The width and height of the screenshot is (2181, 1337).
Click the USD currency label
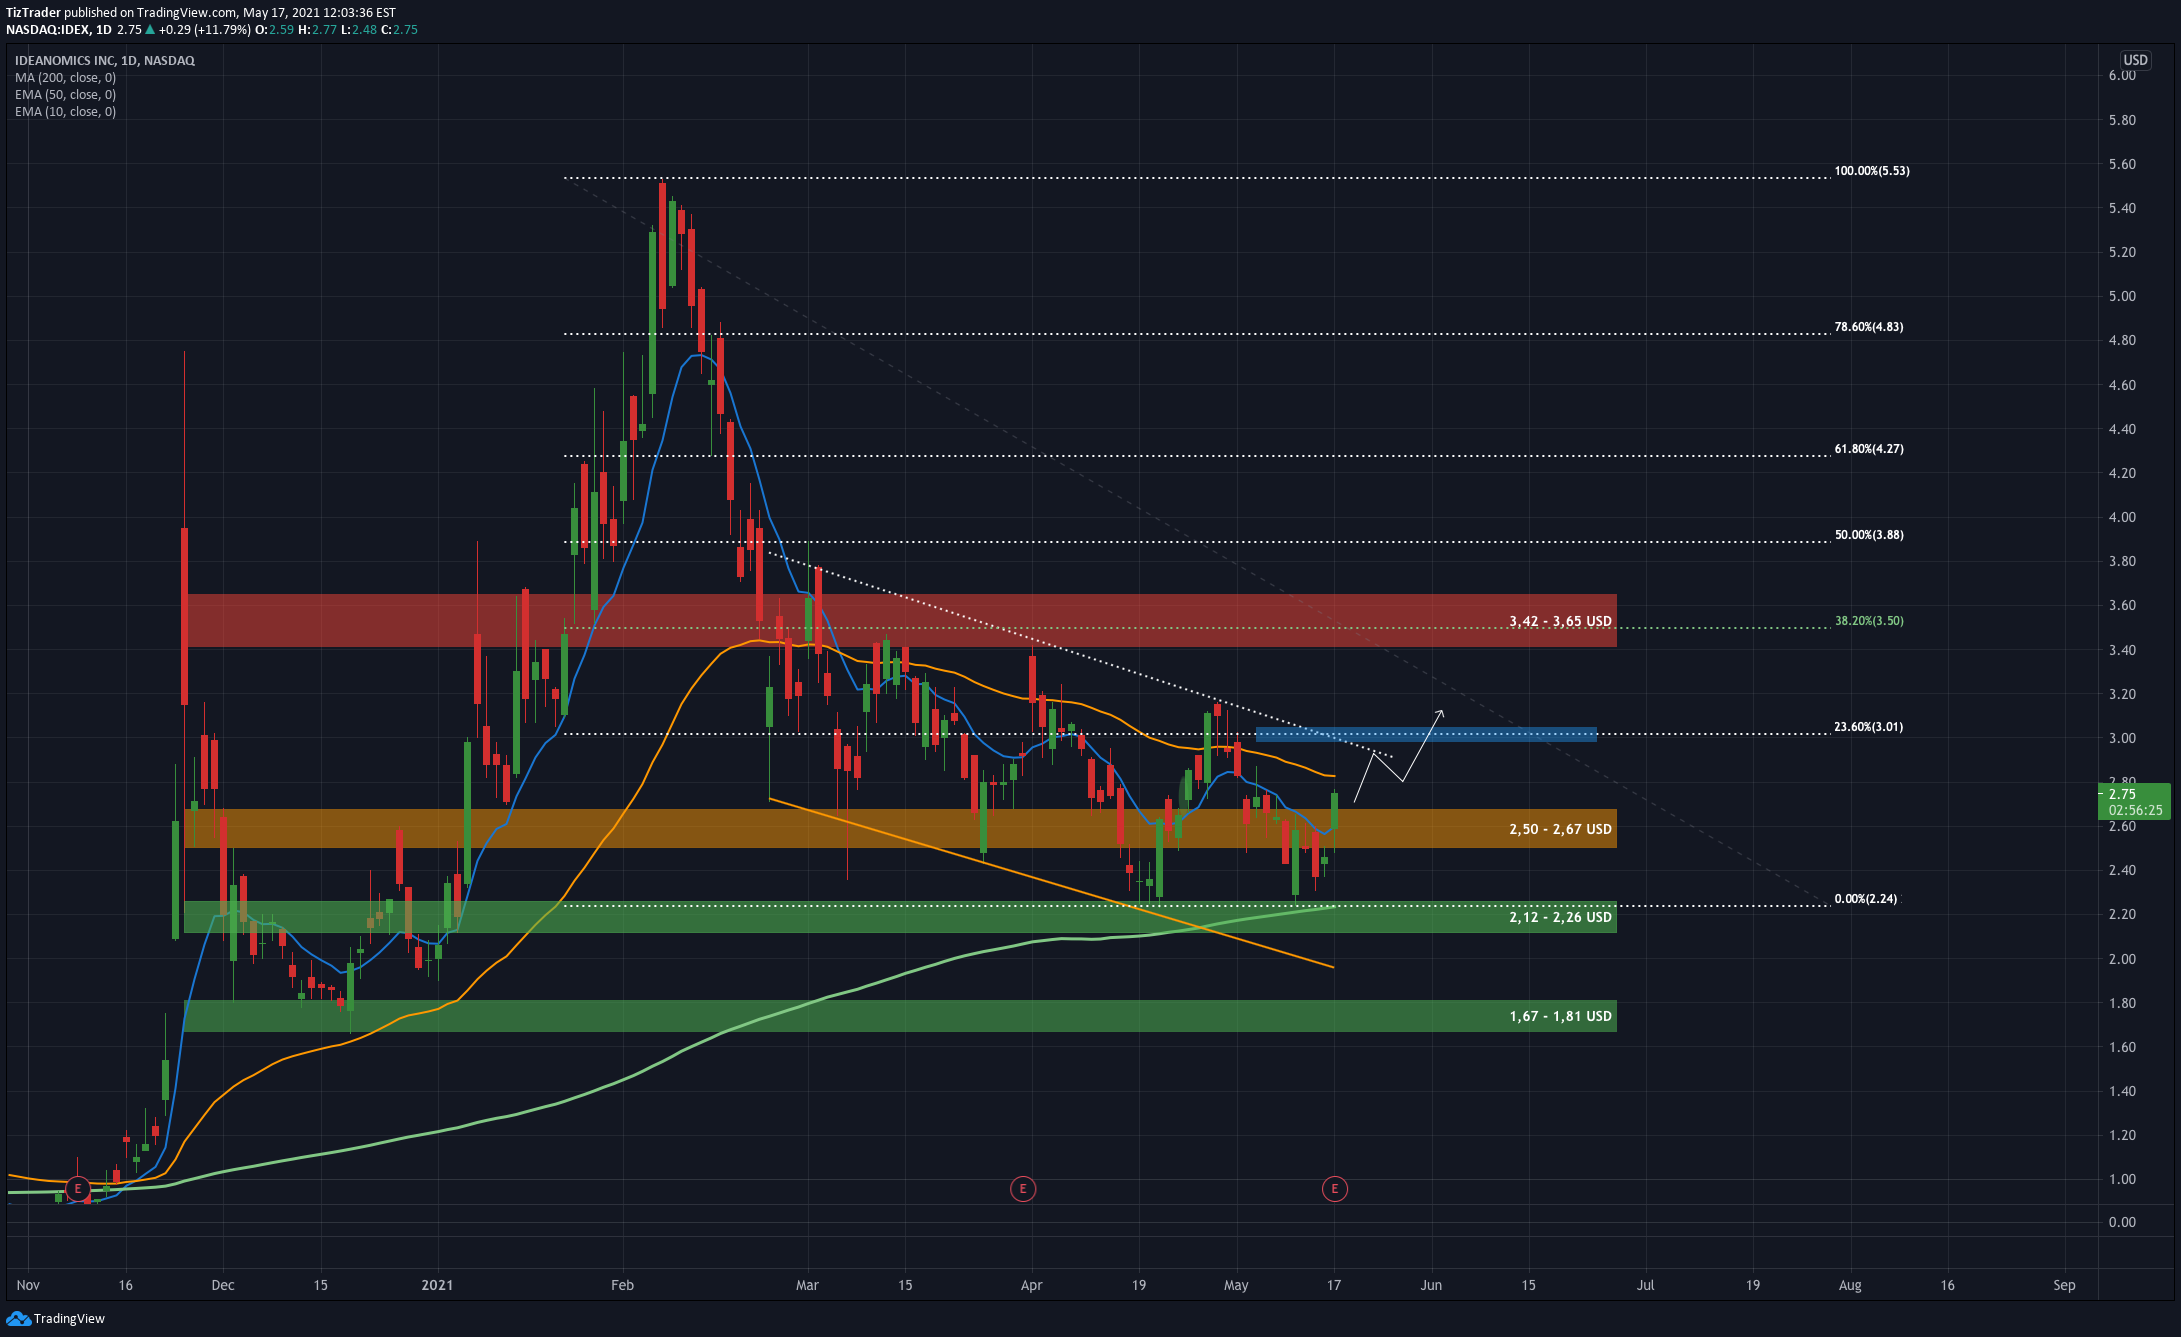pos(2135,60)
